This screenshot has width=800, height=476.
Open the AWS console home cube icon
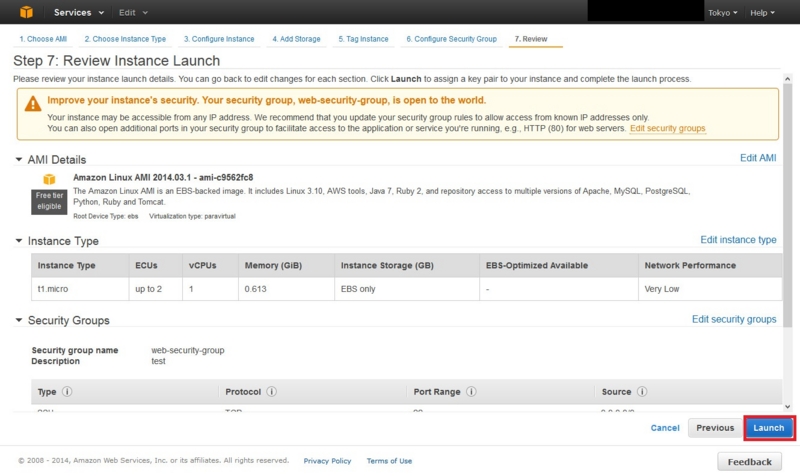pos(27,12)
